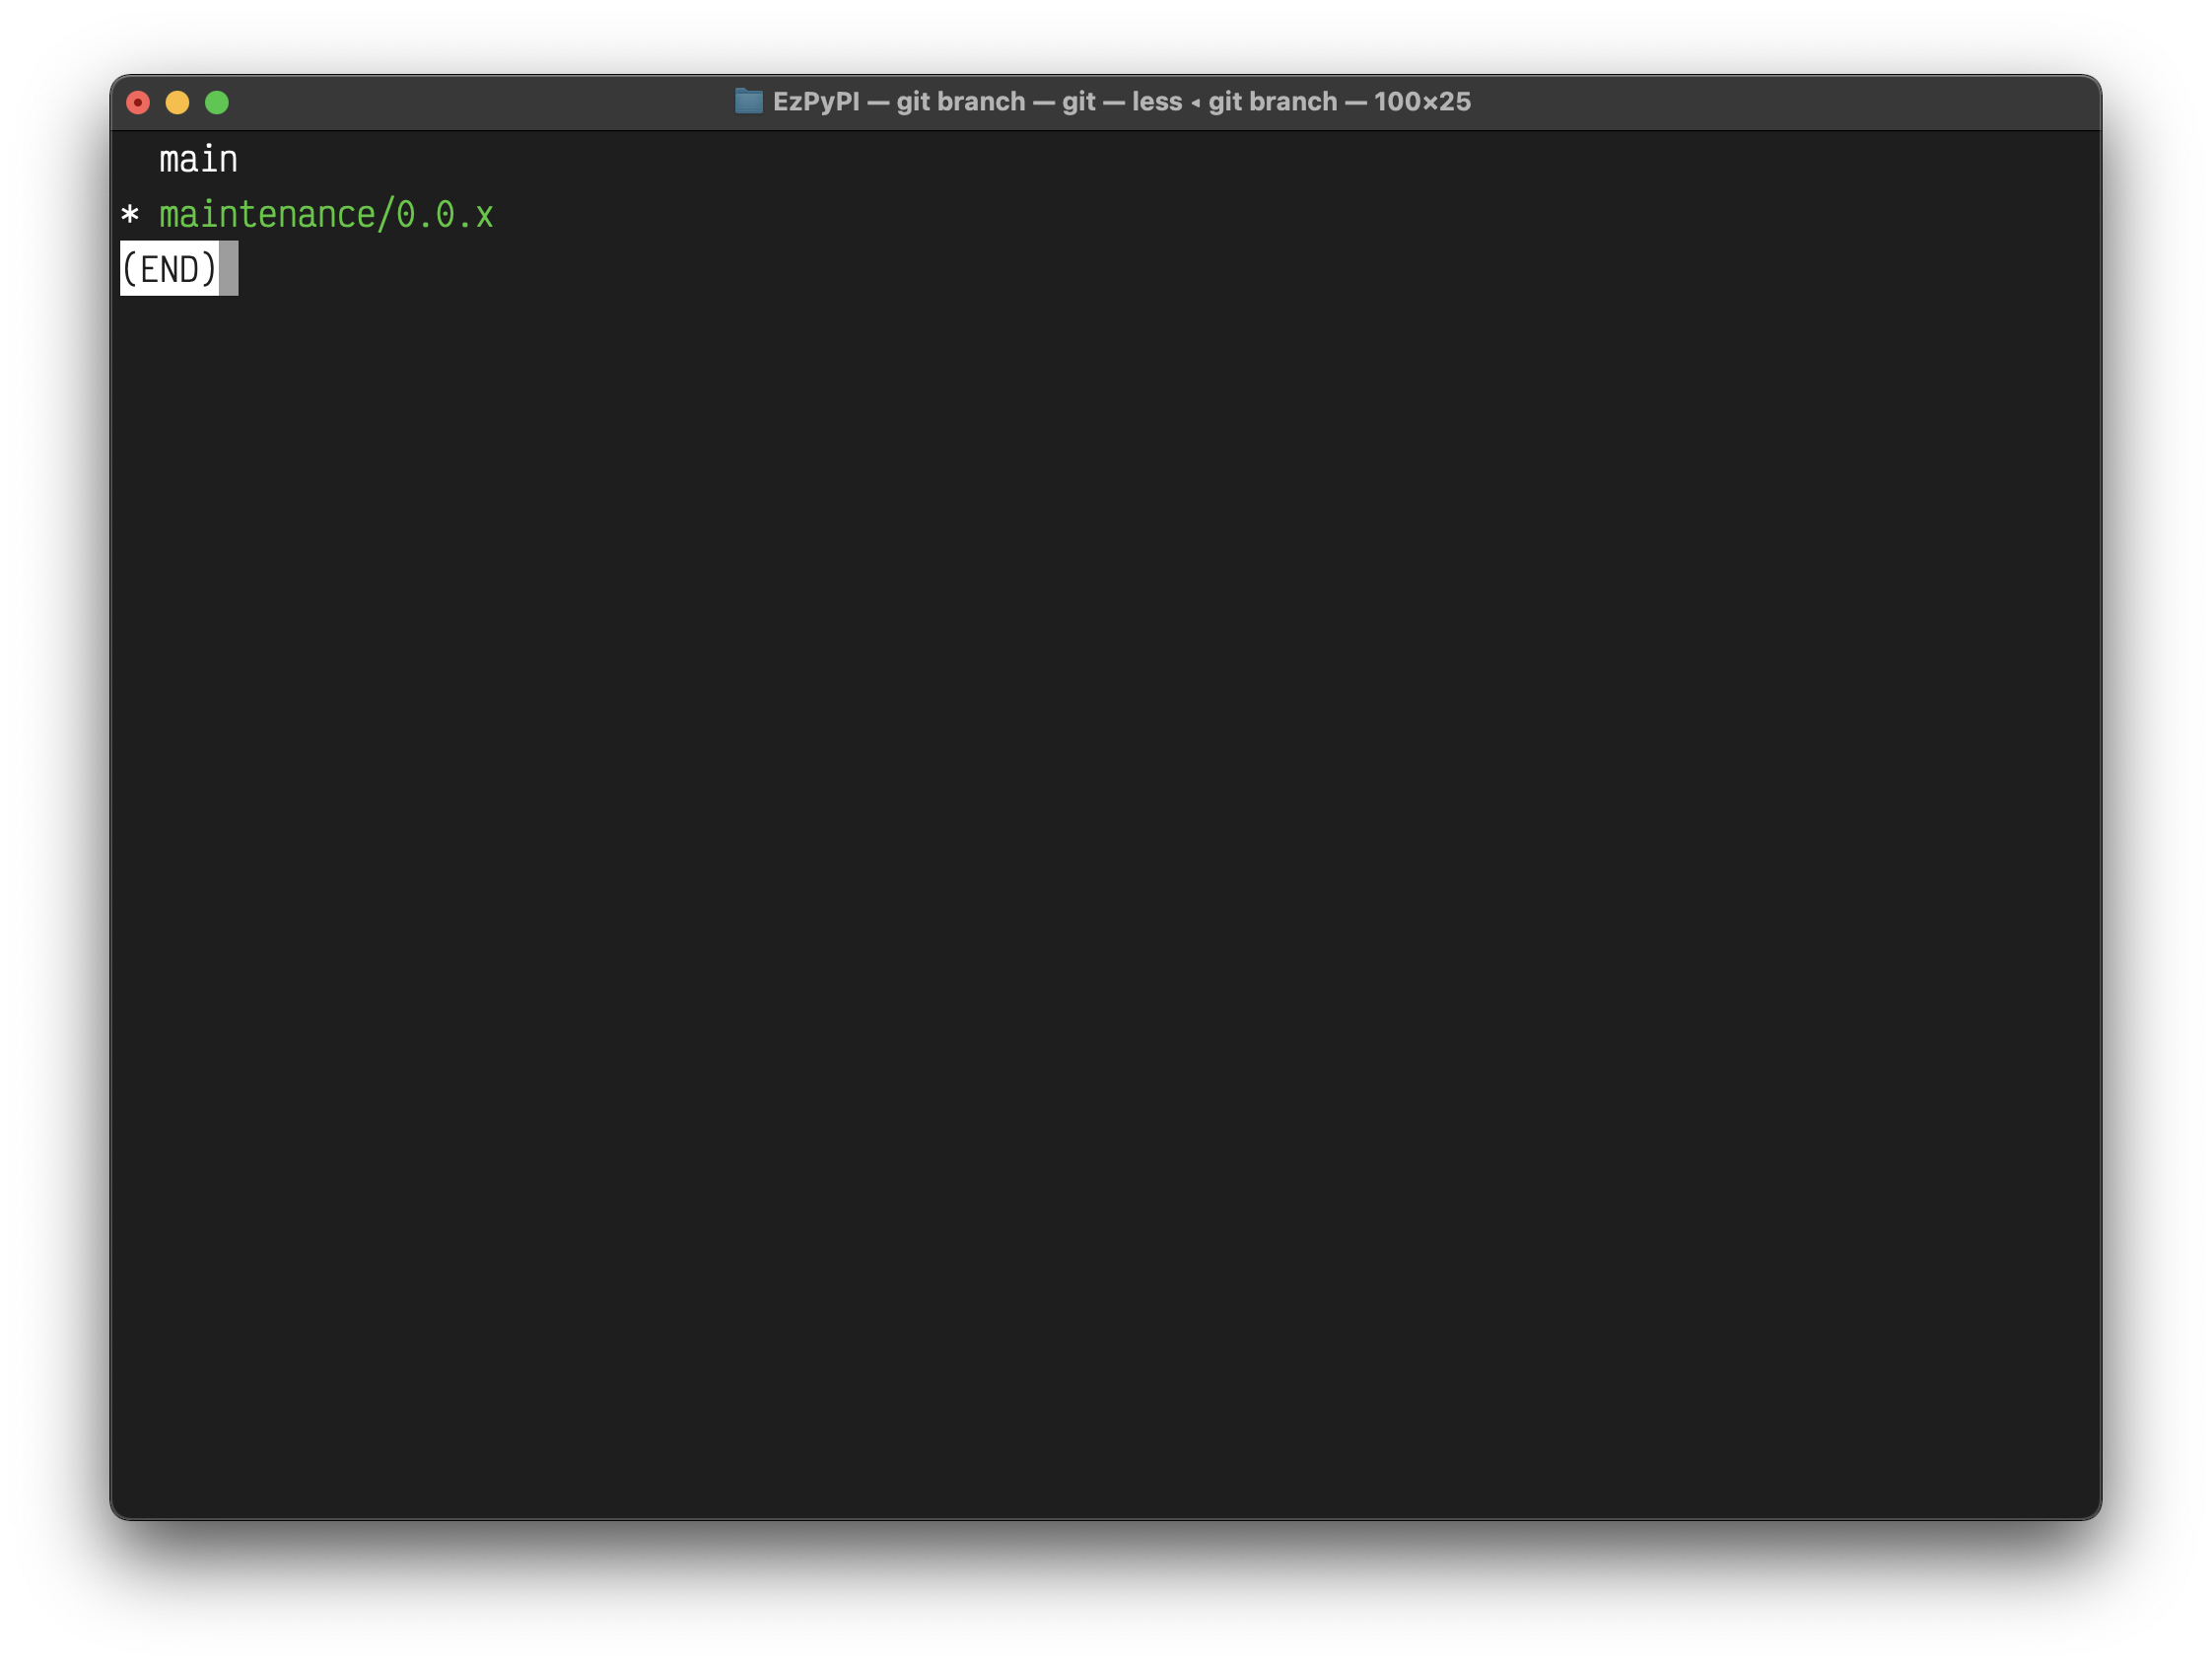Screen dimensions: 2212x1666
Task: Click the first git branch text in title
Action: (960, 102)
